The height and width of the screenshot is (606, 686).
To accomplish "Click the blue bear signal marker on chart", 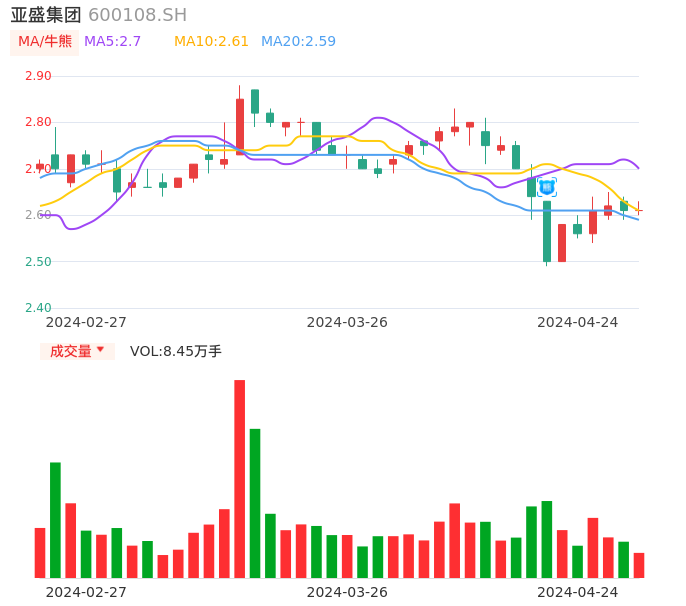I will coord(547,187).
